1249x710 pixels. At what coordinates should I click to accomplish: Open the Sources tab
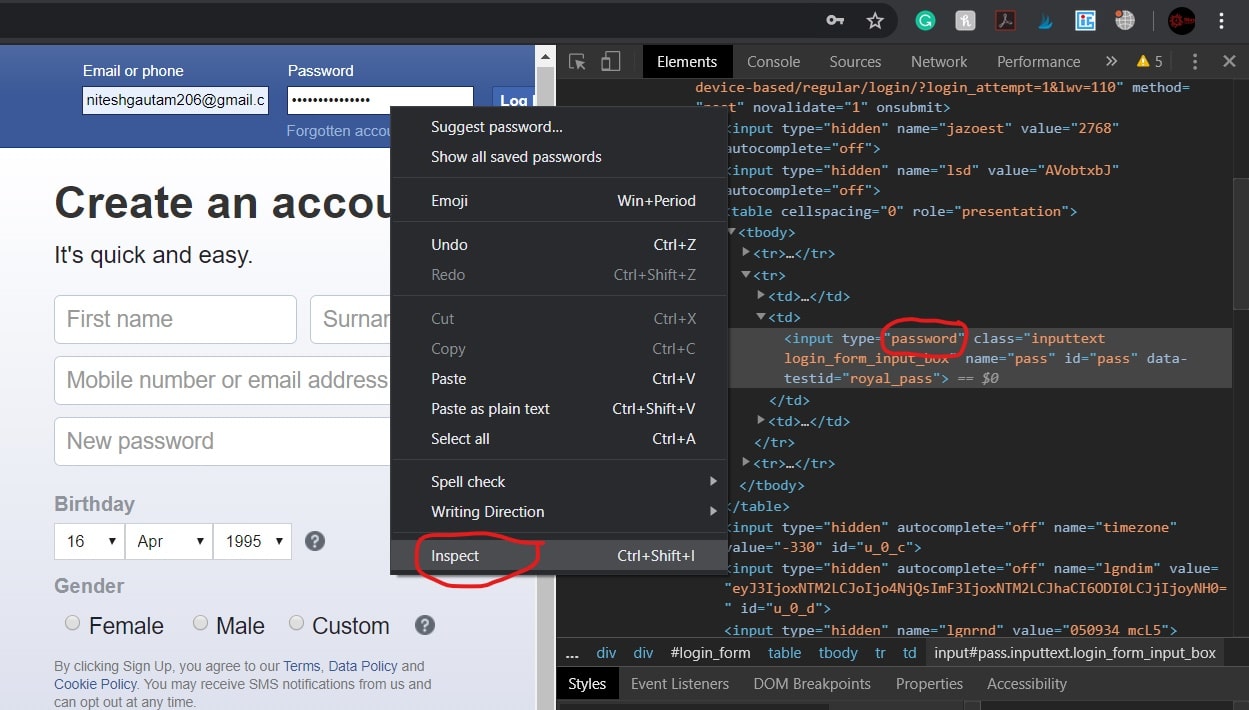[x=855, y=62]
